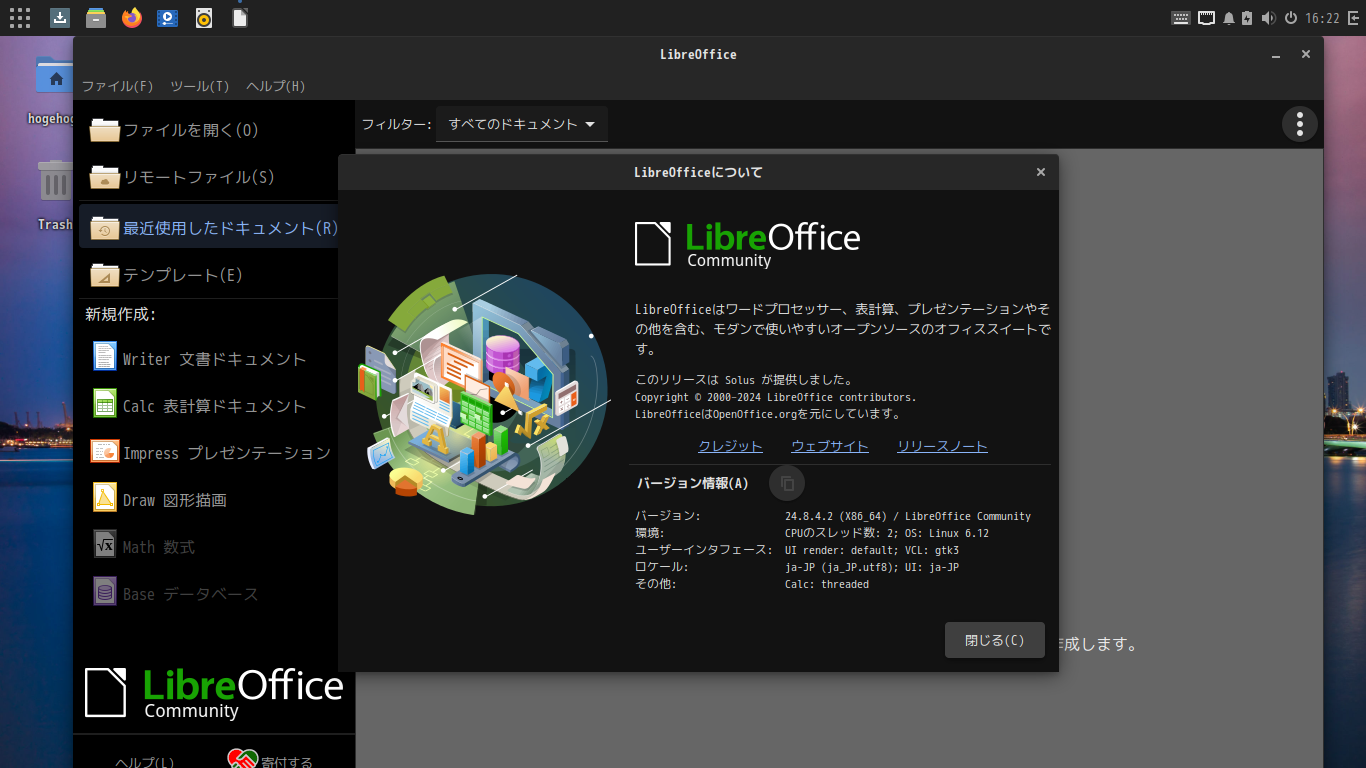
Task: Open the file manager from the top panel
Action: [96, 18]
